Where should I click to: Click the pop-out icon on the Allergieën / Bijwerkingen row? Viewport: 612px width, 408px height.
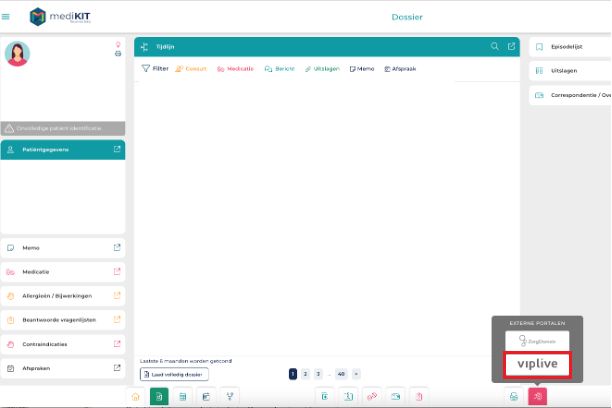(117, 296)
